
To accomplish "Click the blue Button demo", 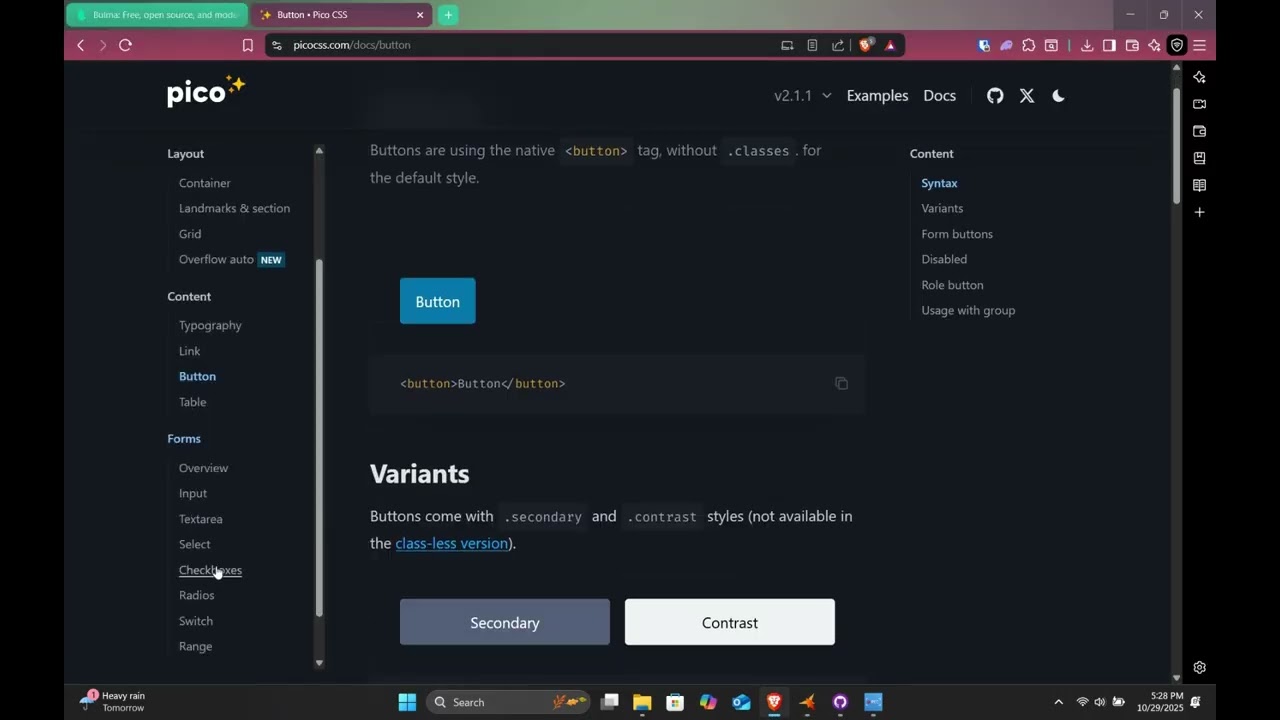I will click(x=438, y=301).
